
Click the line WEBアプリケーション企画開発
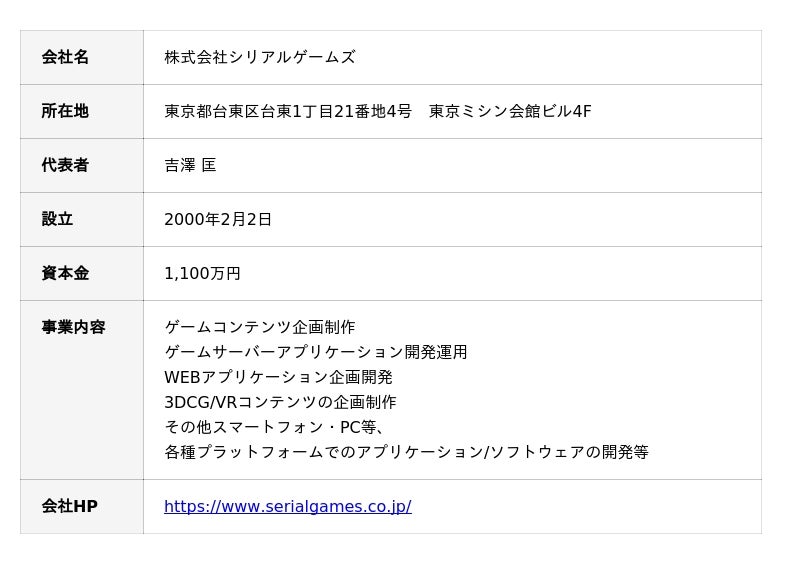(x=278, y=377)
